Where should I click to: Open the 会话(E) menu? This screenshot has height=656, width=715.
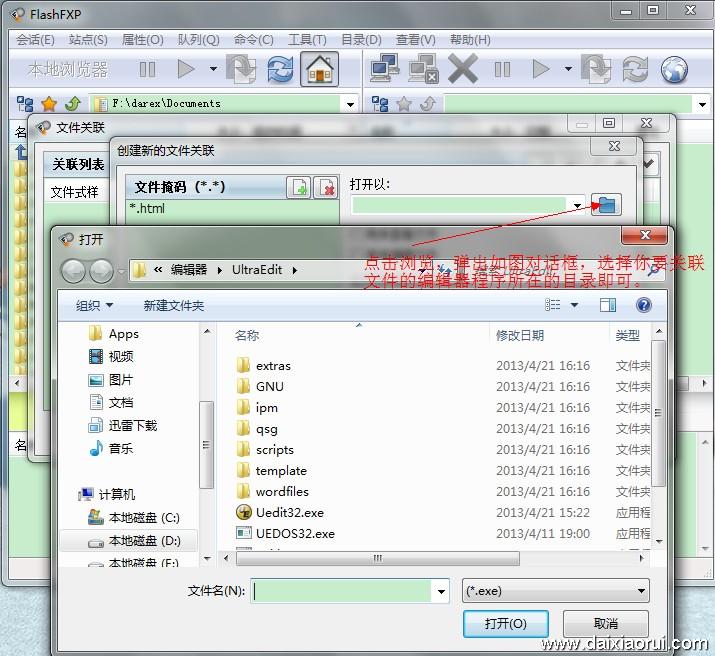pos(35,40)
